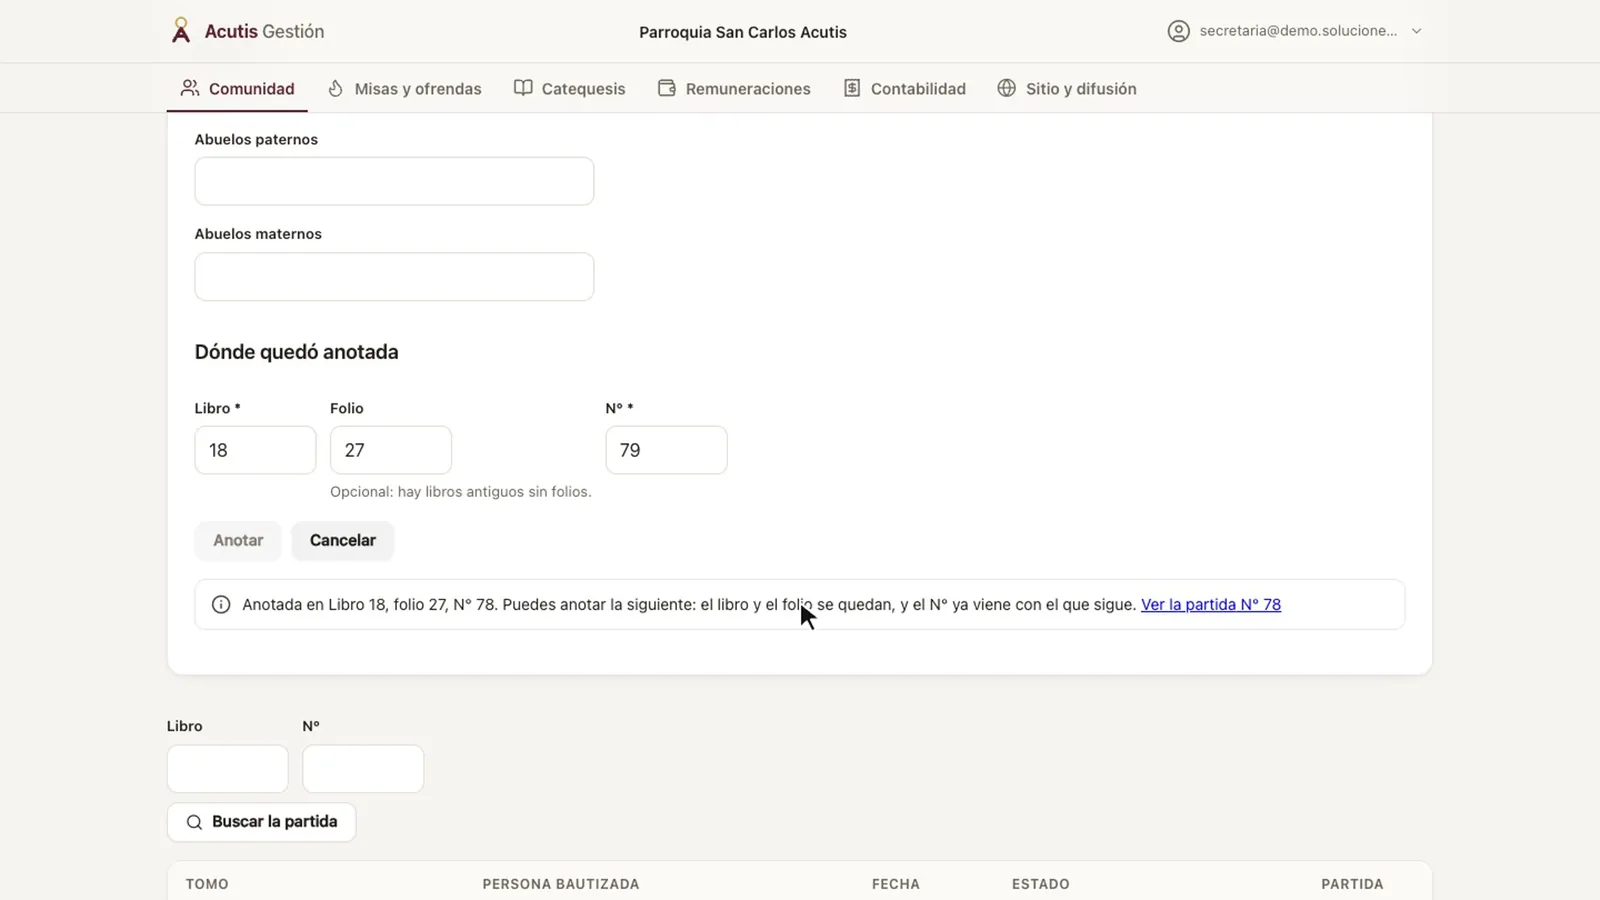Click the Cancelar button

pyautogui.click(x=343, y=540)
